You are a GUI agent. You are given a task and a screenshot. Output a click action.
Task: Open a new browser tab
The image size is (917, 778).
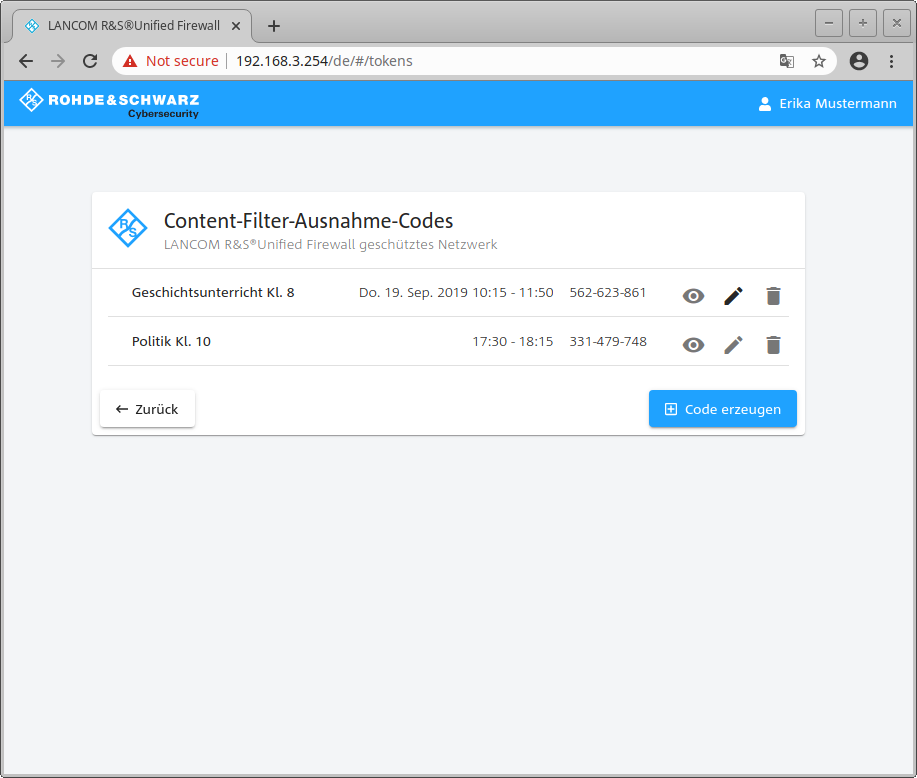click(274, 26)
